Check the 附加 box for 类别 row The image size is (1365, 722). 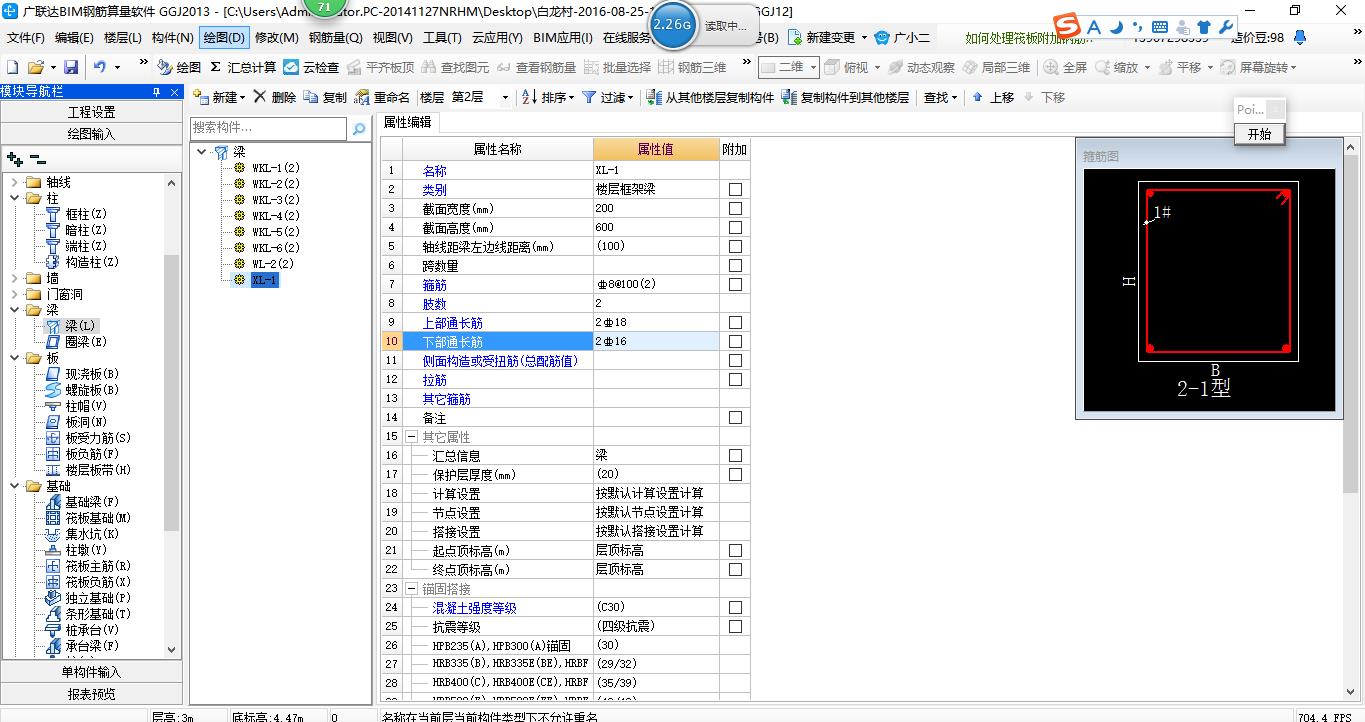(x=735, y=189)
